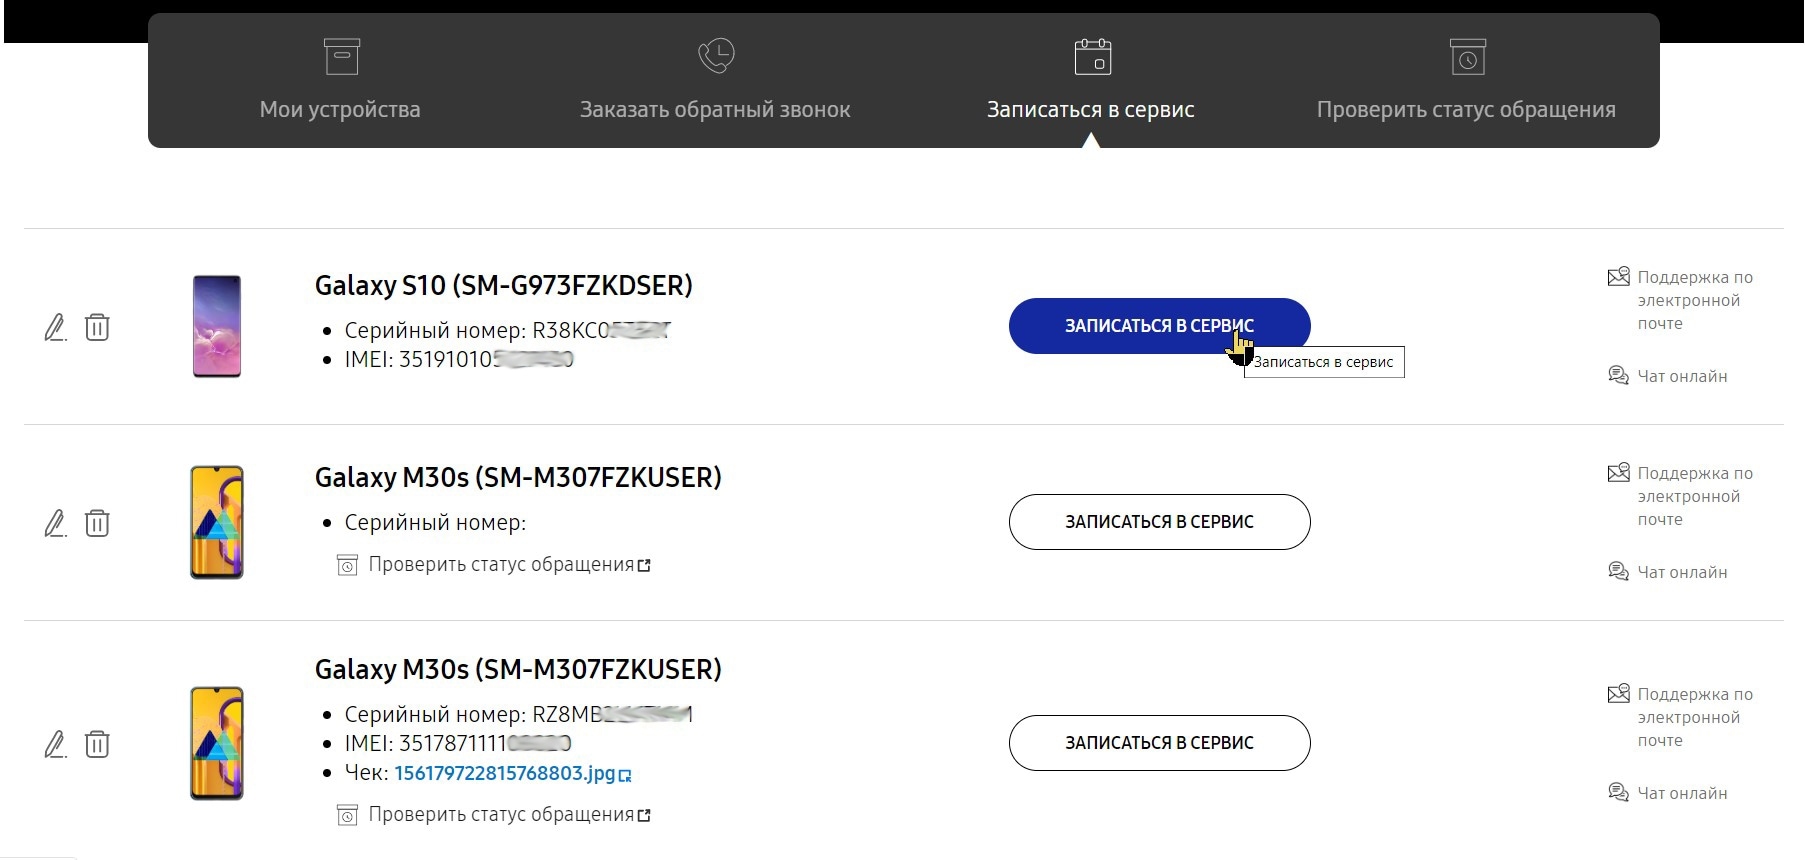Check request status for M30s with receipt
1805x860 pixels.
[x=494, y=815]
